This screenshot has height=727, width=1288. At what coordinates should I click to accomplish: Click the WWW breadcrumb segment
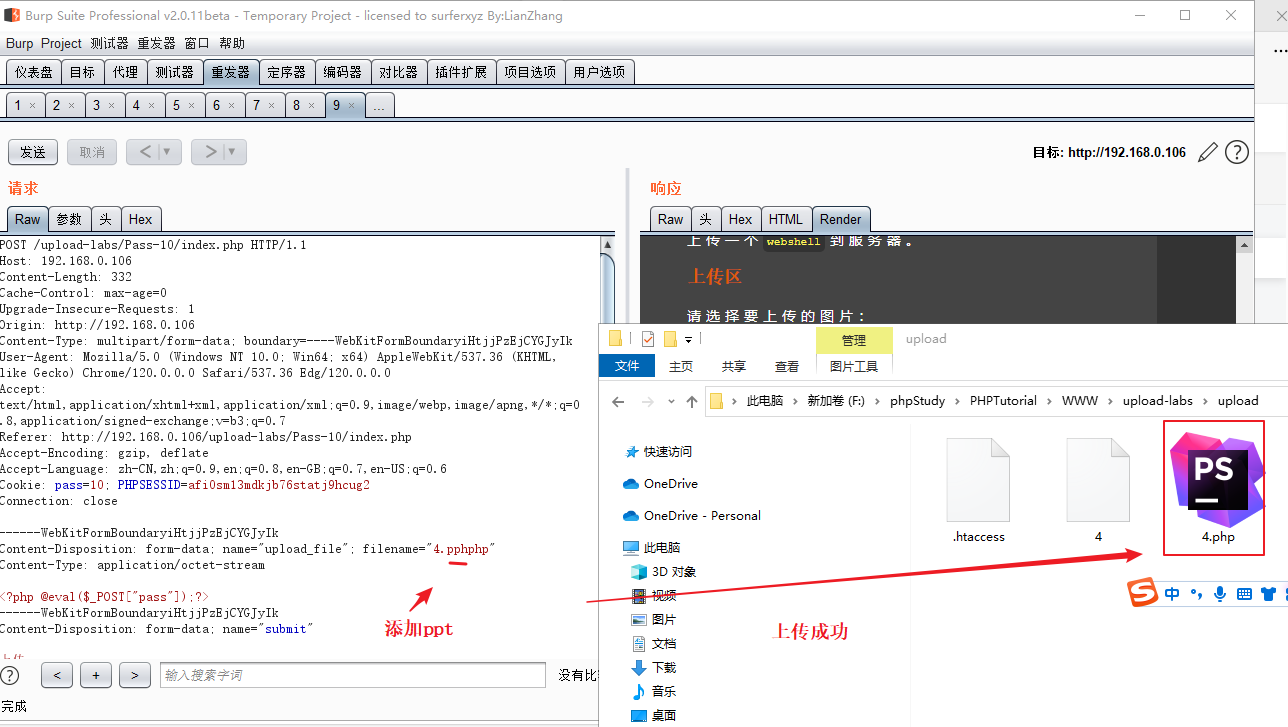[x=1079, y=401]
